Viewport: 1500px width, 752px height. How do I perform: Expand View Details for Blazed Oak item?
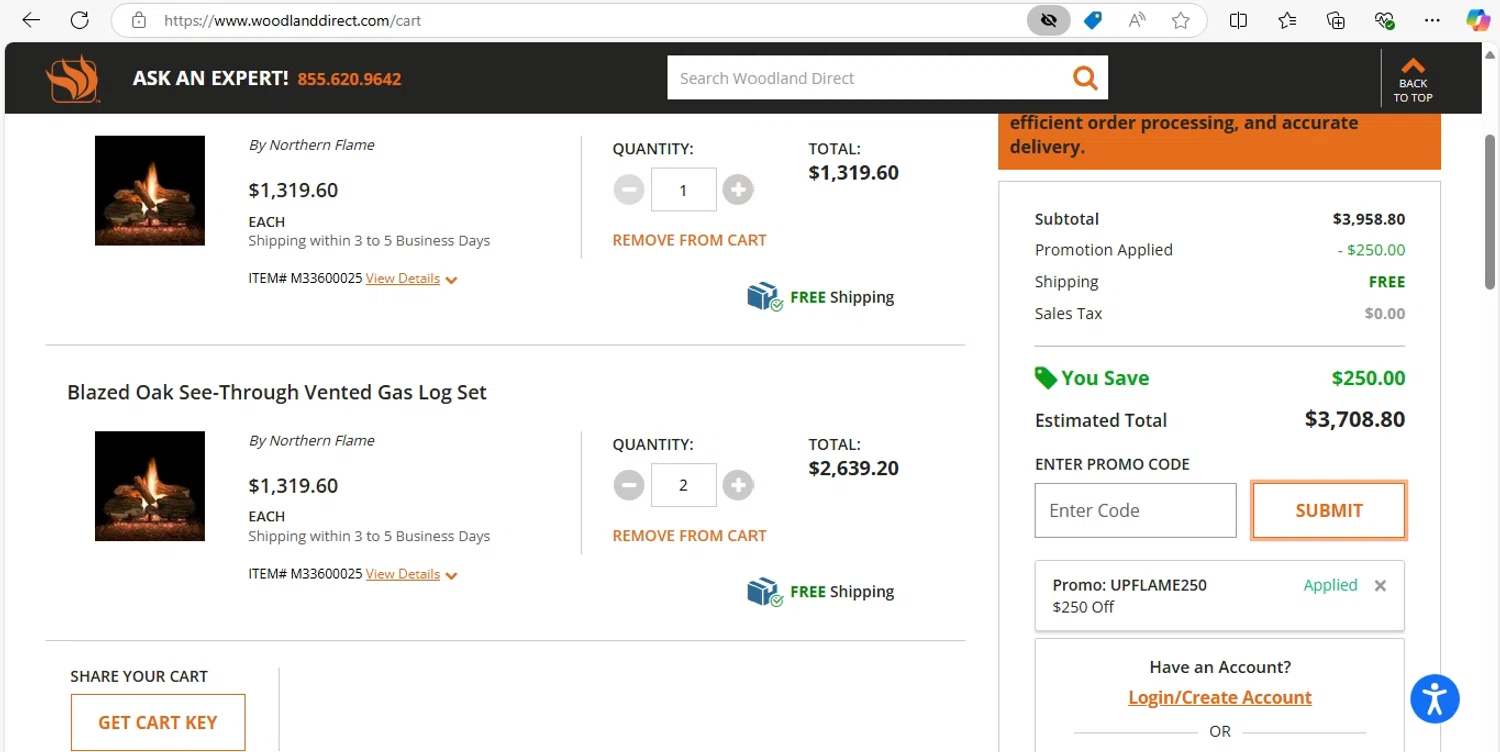click(x=411, y=574)
